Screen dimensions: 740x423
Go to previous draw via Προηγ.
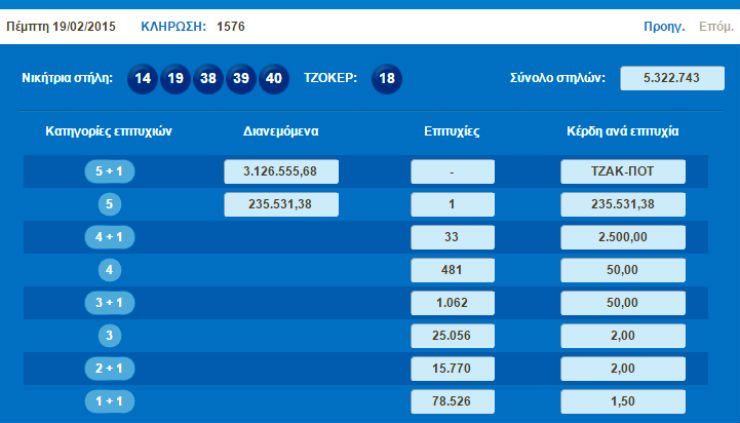[664, 26]
